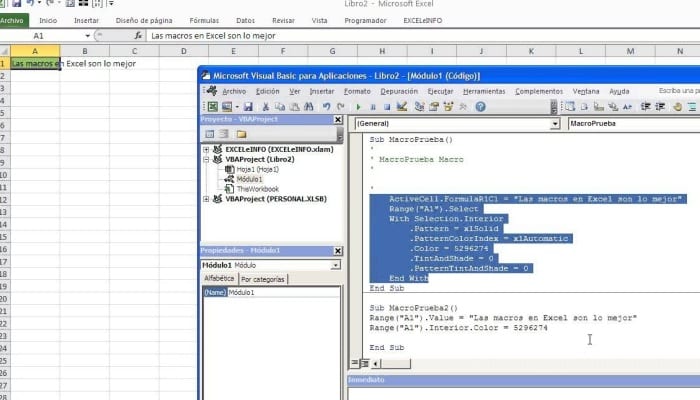Open Depuración menu in VBA editor
The image size is (700, 400).
399,91
